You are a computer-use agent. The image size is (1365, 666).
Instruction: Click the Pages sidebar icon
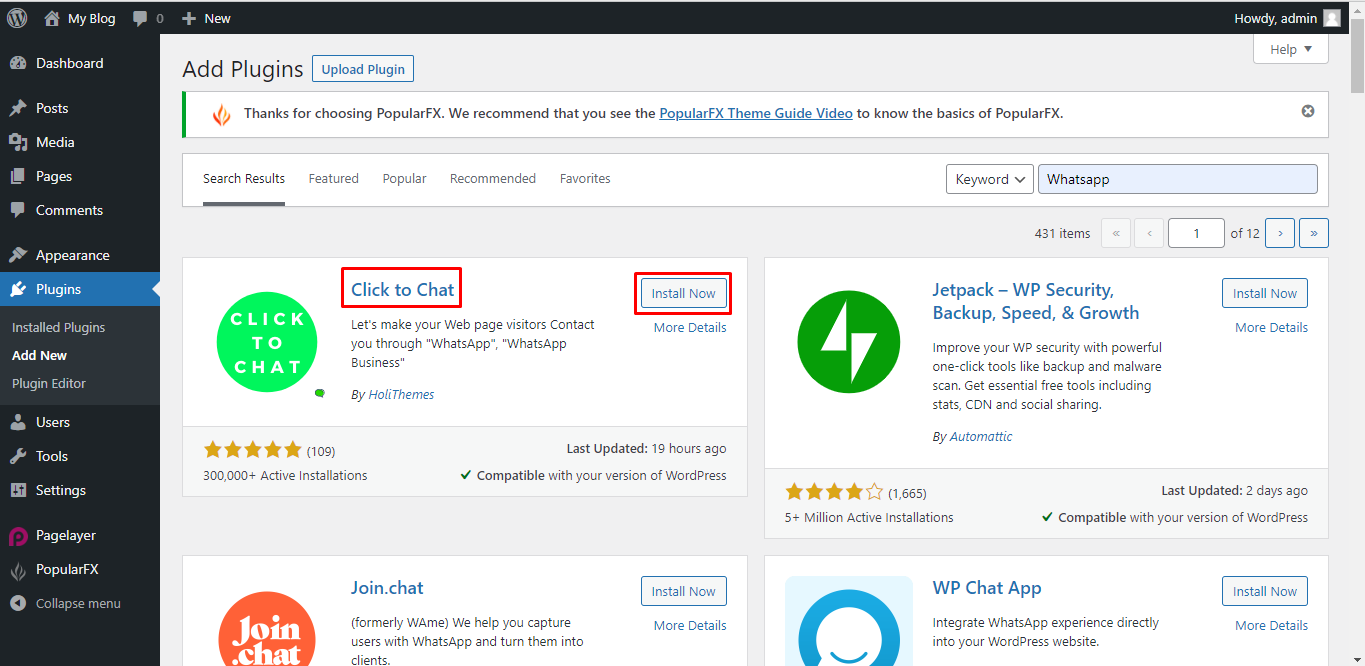(18, 176)
